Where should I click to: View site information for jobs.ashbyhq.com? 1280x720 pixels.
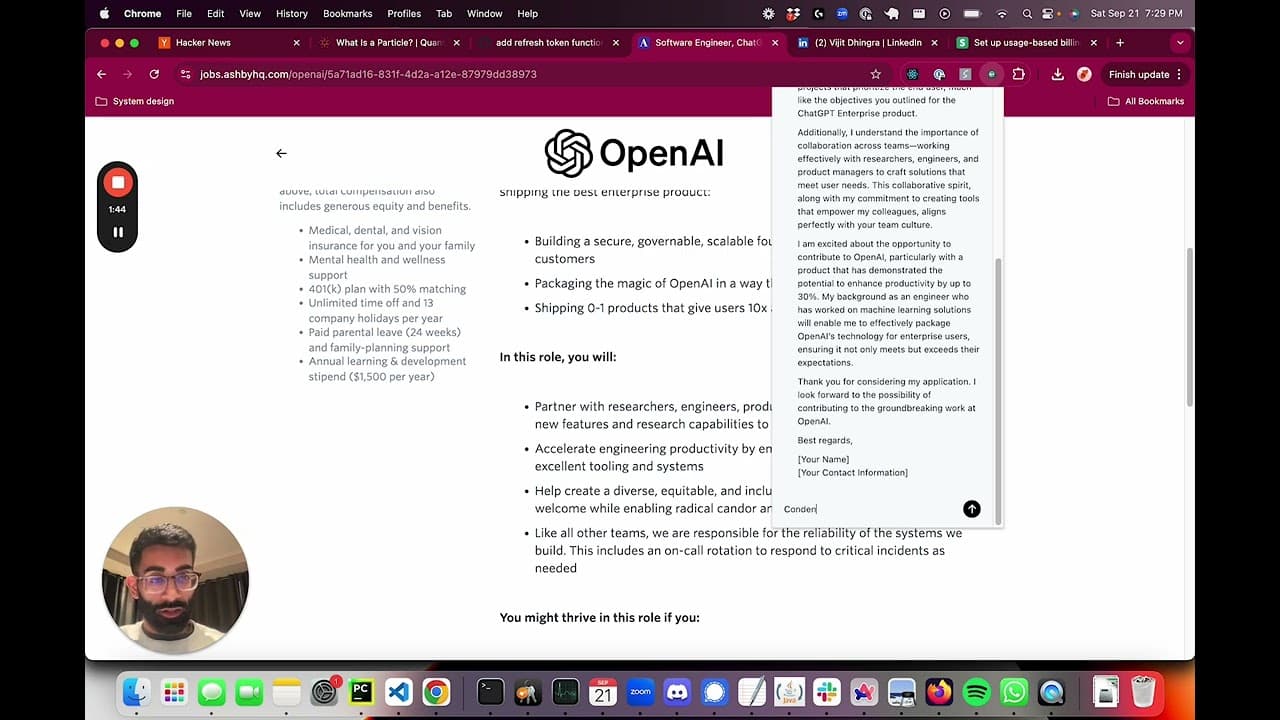tap(185, 74)
